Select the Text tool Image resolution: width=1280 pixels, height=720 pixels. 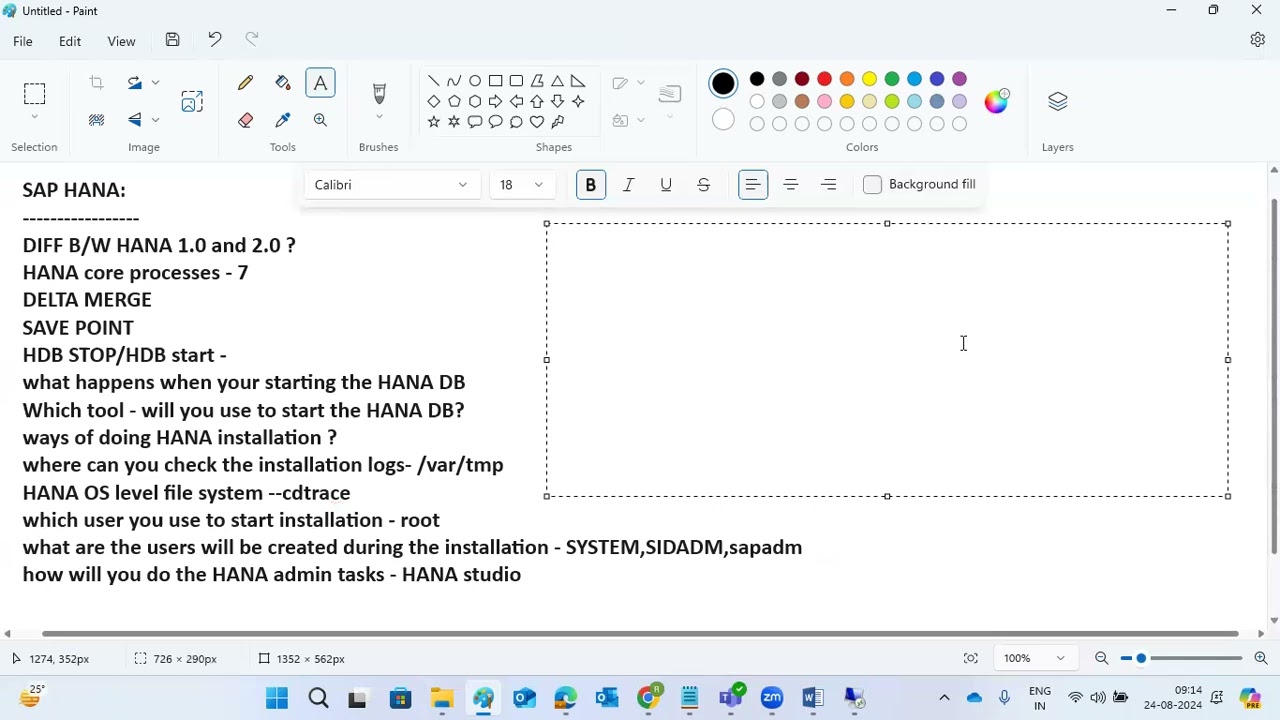pyautogui.click(x=320, y=82)
